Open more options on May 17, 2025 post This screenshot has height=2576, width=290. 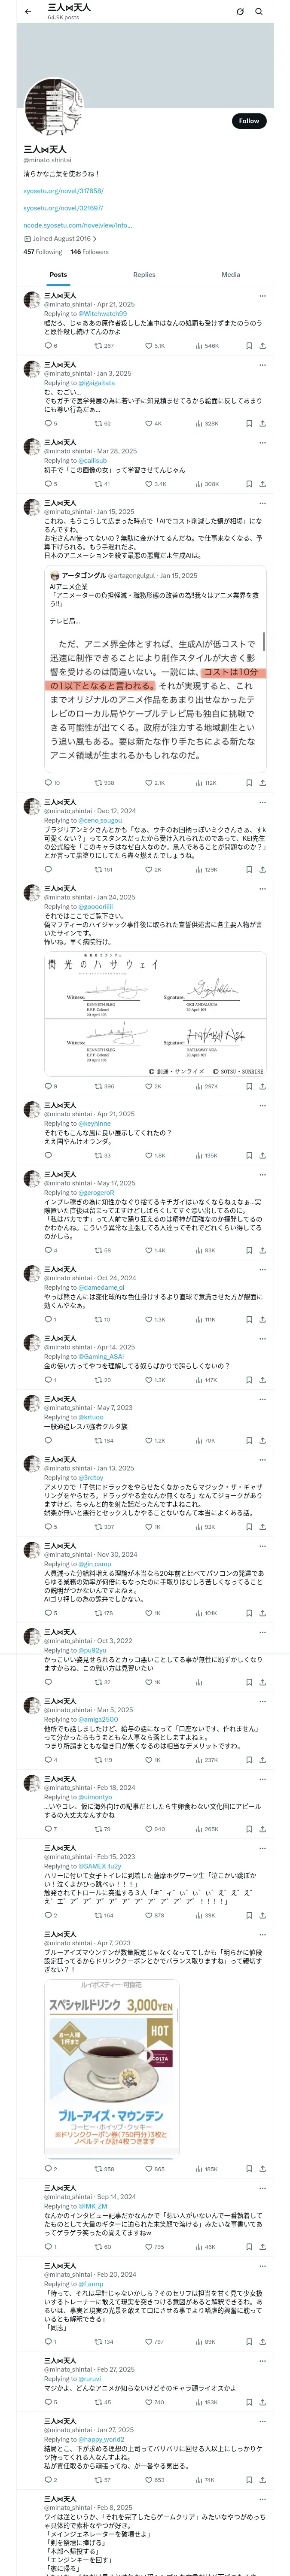click(263, 1175)
